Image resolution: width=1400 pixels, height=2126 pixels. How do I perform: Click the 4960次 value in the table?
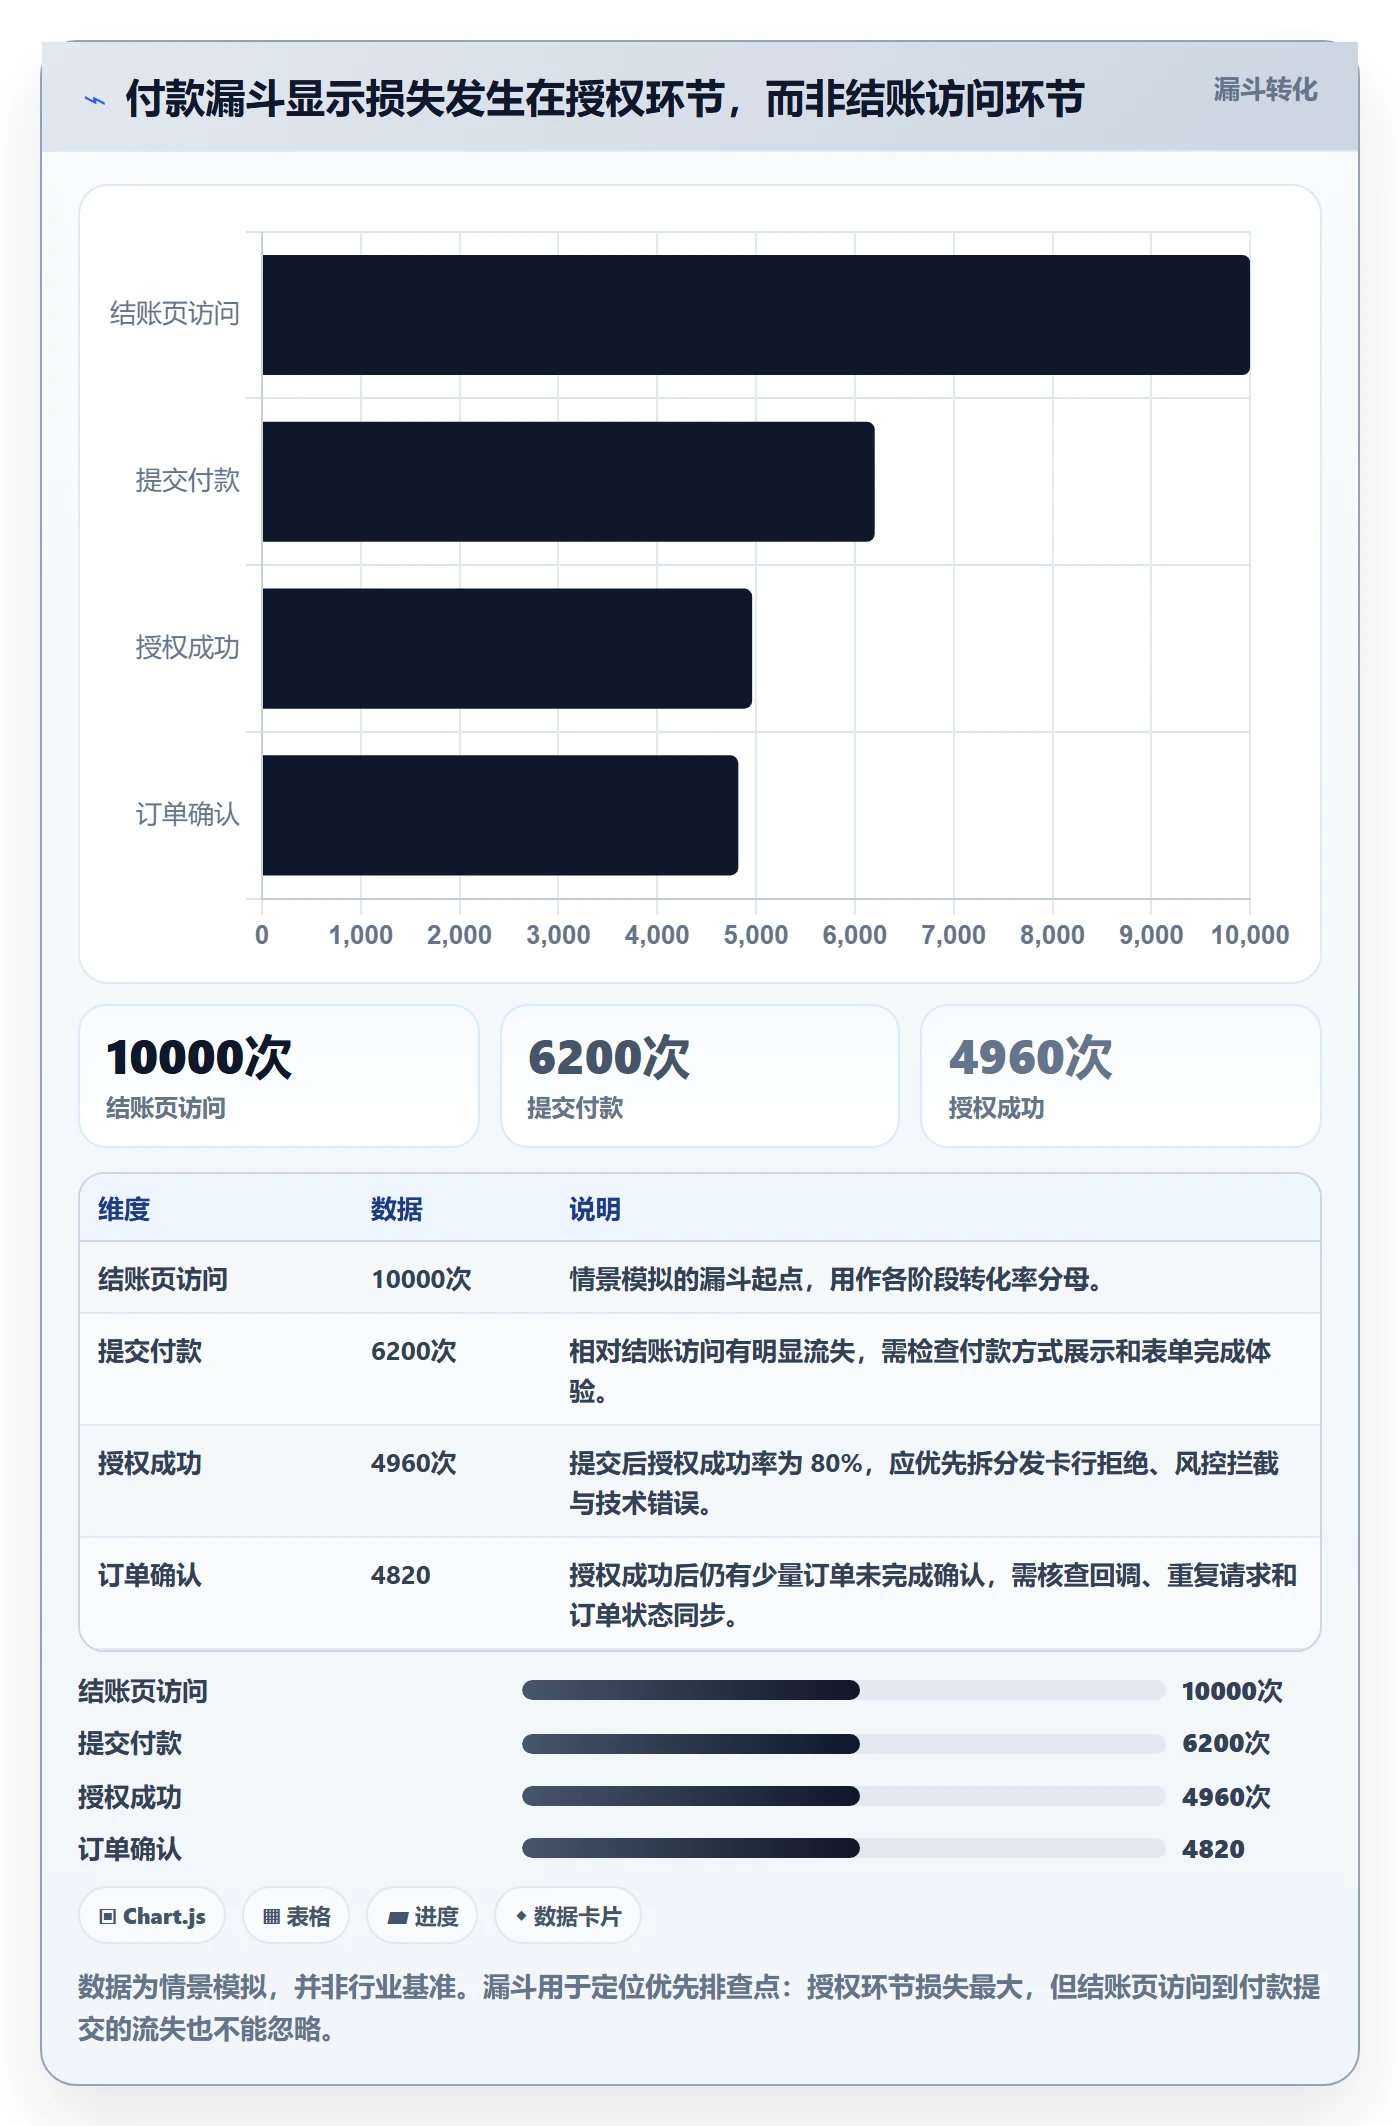click(414, 1463)
